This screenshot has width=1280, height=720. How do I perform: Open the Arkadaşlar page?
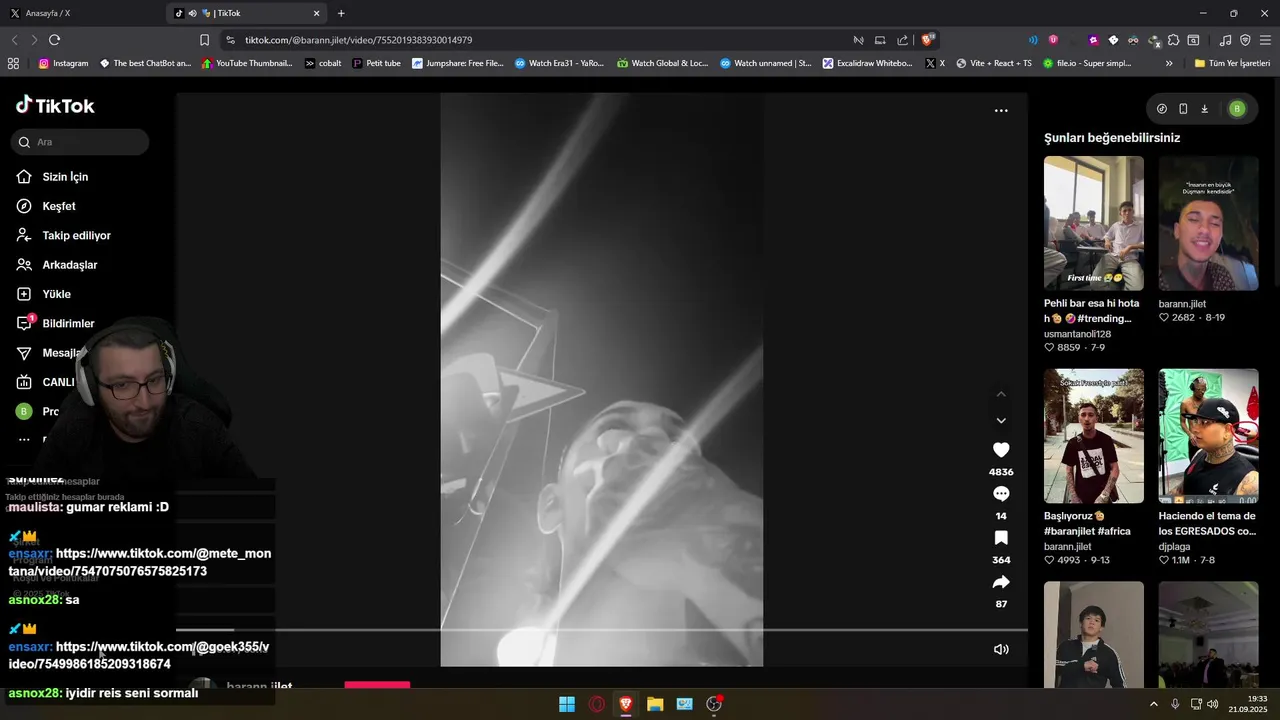(69, 265)
